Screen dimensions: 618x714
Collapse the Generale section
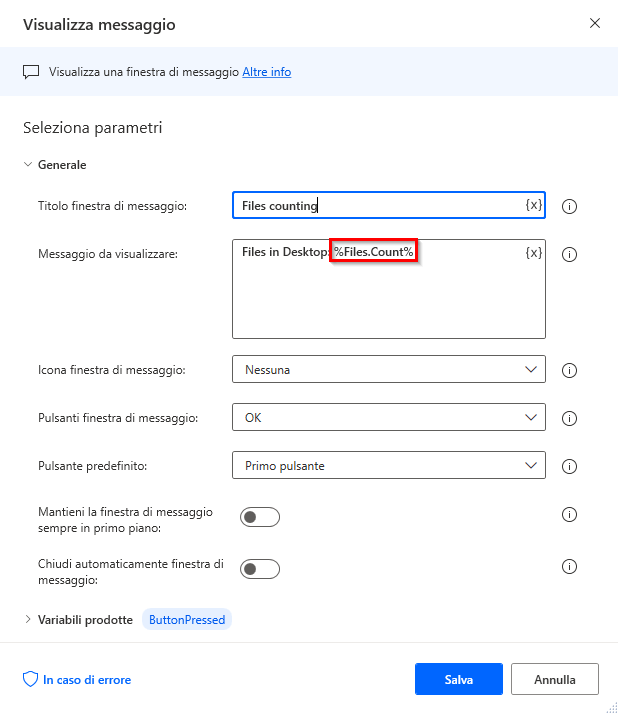pos(28,165)
